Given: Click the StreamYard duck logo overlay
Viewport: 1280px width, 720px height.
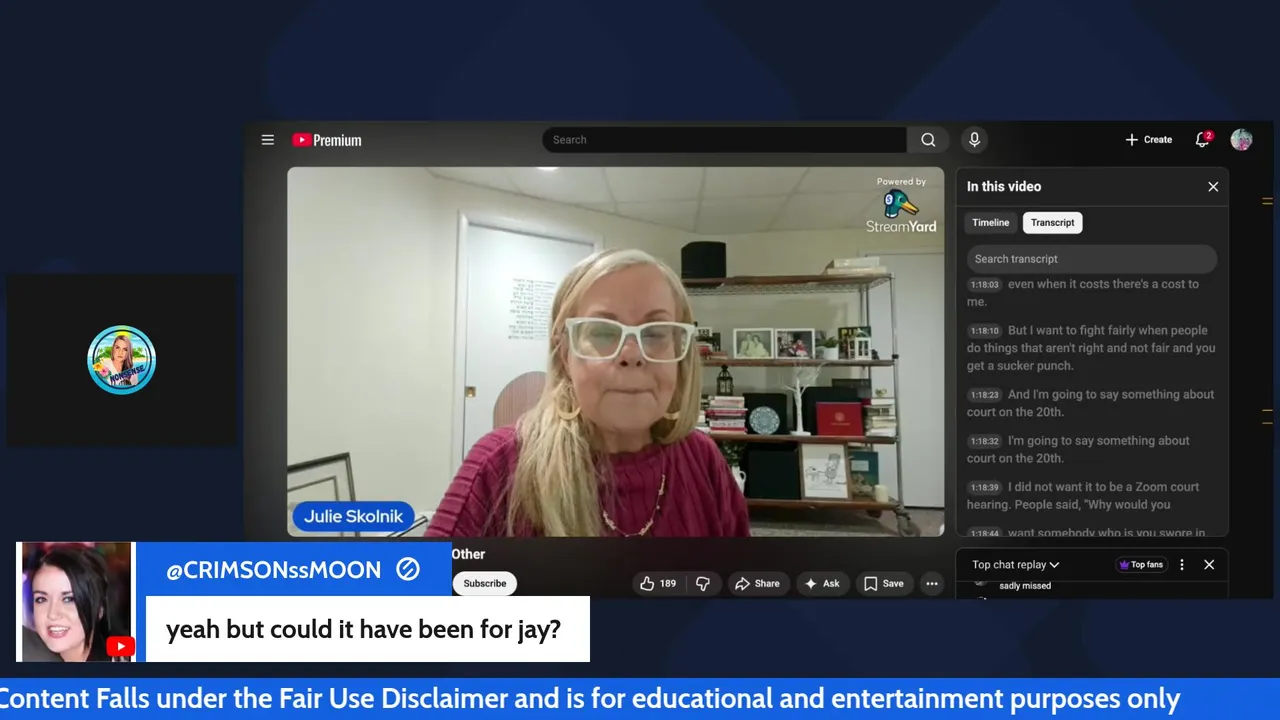Looking at the screenshot, I should tap(901, 206).
